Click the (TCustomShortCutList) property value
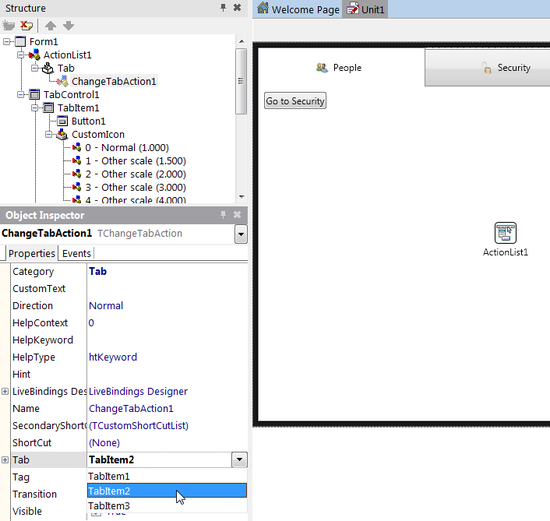This screenshot has width=550, height=521. click(139, 426)
